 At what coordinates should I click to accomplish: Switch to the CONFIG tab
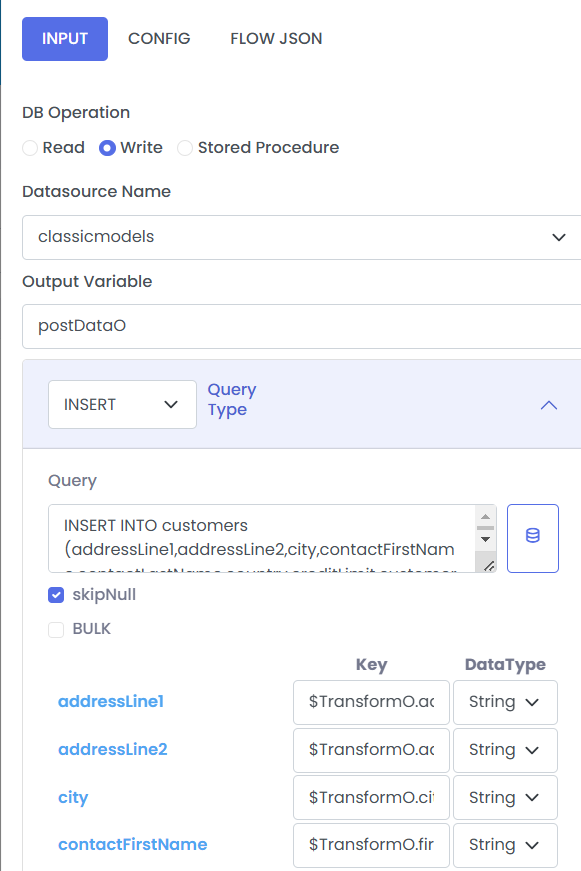click(159, 38)
